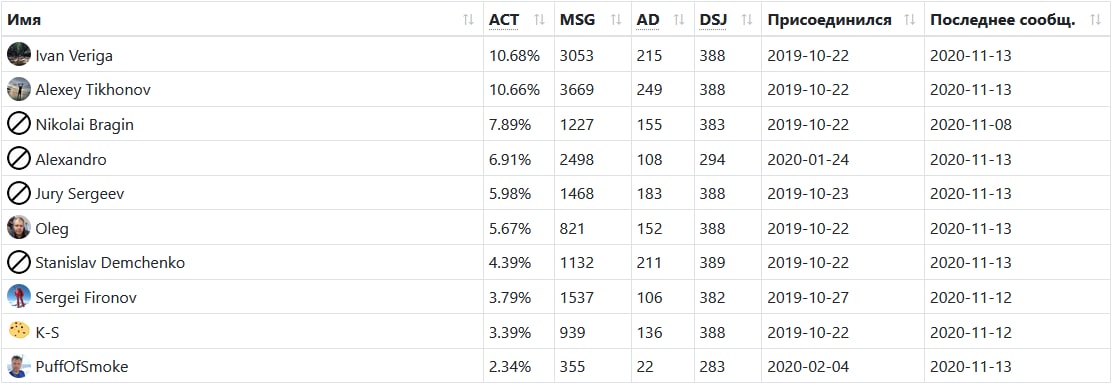Click Nikolai Bragin's blocked avatar icon

click(19, 124)
